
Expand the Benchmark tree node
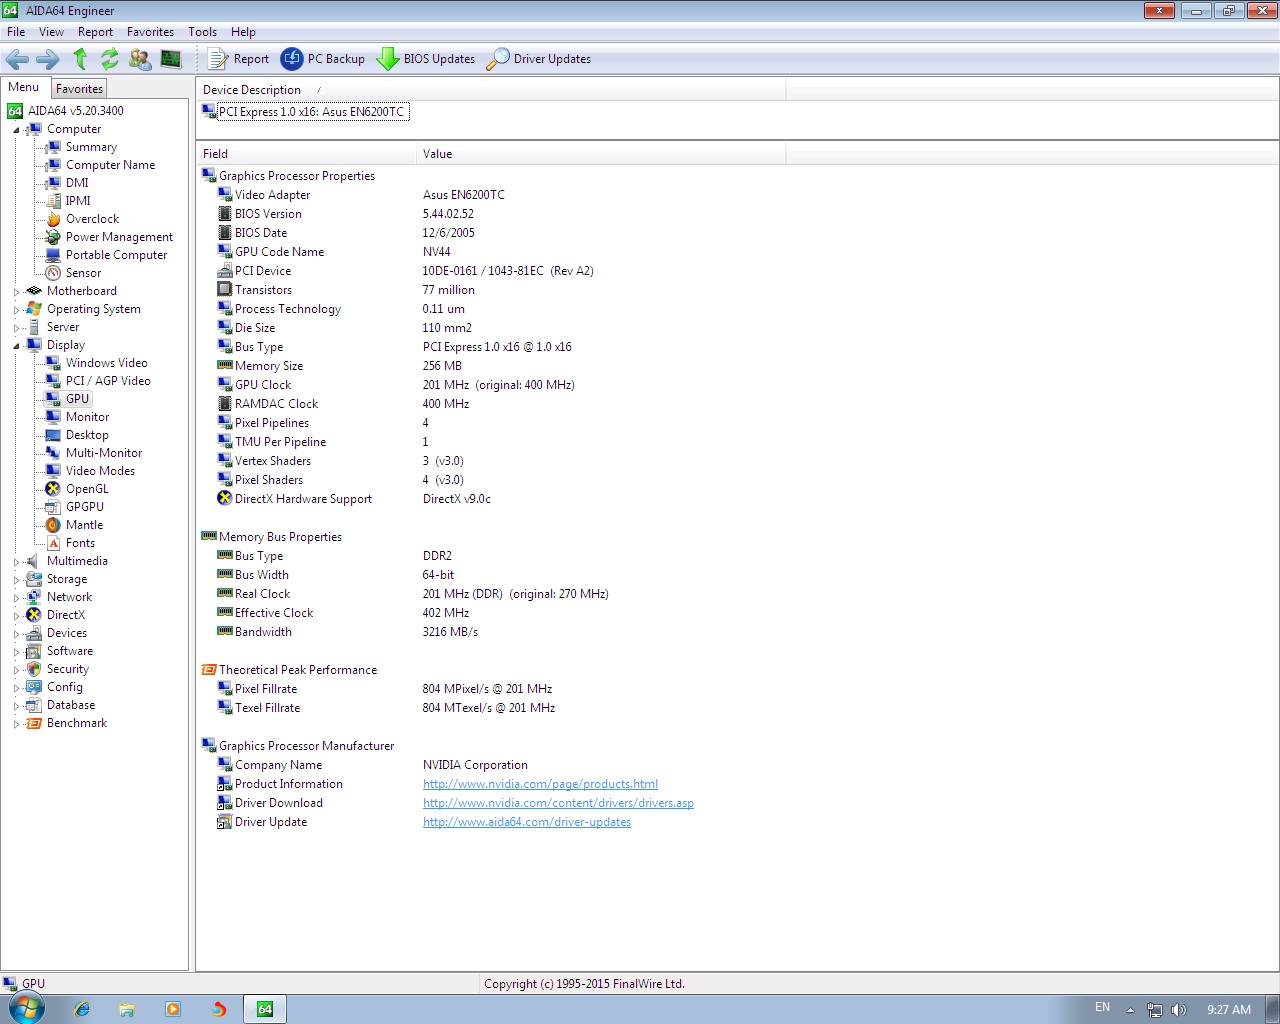[x=16, y=724]
